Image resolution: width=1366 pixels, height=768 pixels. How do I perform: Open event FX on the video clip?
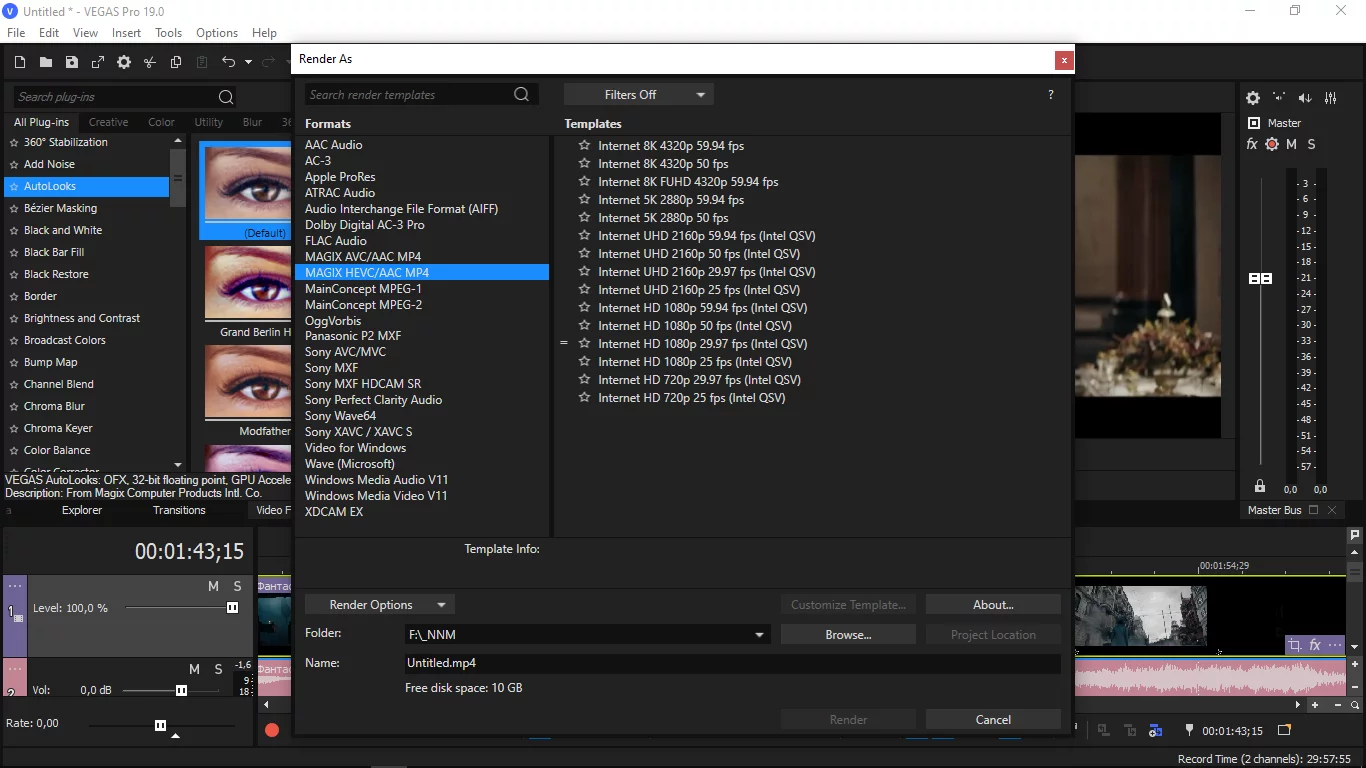(x=1315, y=645)
